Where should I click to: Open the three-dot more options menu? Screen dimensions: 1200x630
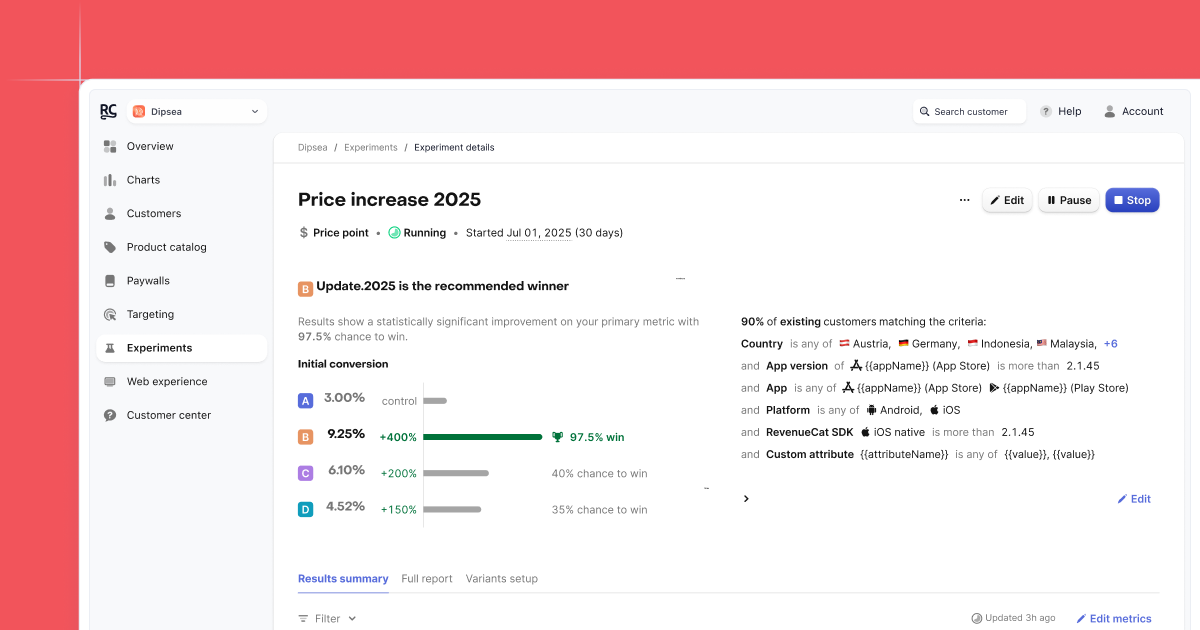point(964,200)
